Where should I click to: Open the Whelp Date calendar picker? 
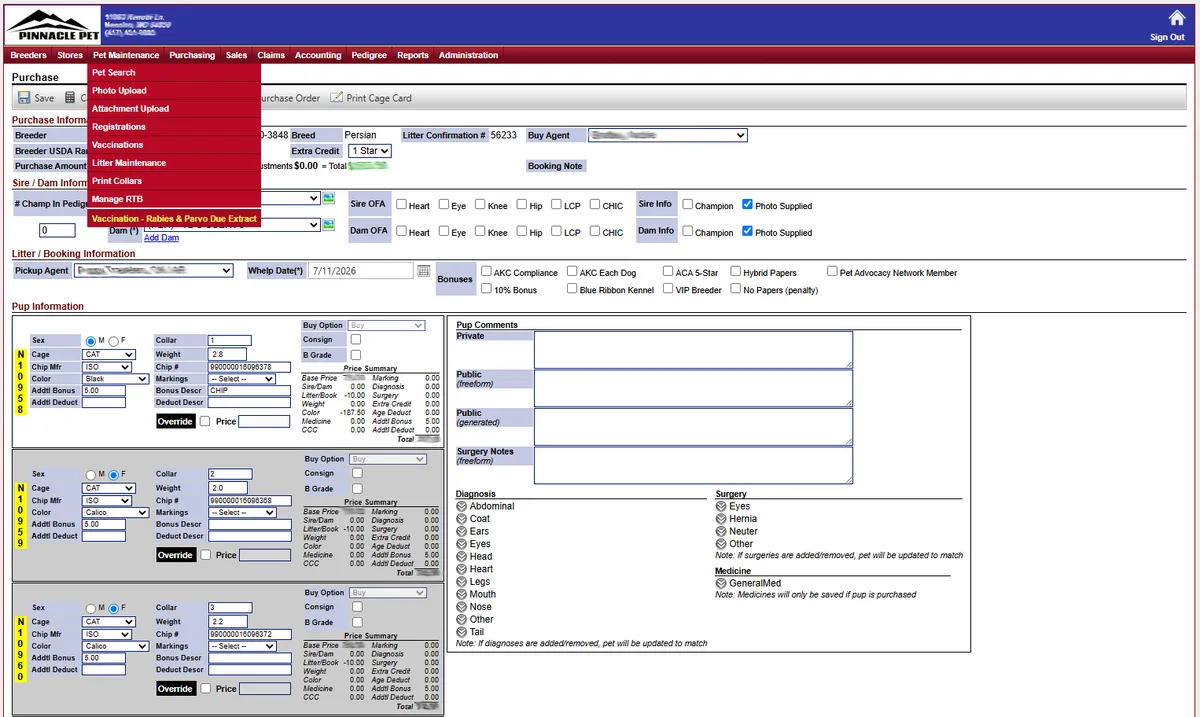(423, 271)
